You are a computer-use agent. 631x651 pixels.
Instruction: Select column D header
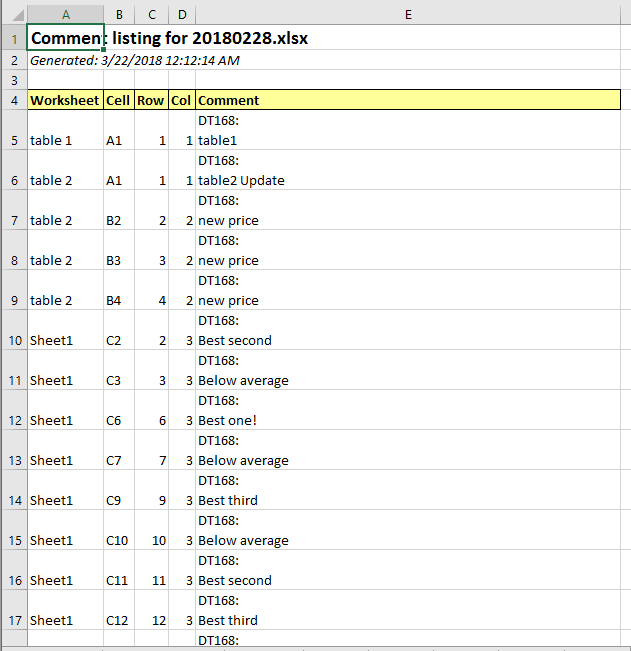[x=181, y=15]
